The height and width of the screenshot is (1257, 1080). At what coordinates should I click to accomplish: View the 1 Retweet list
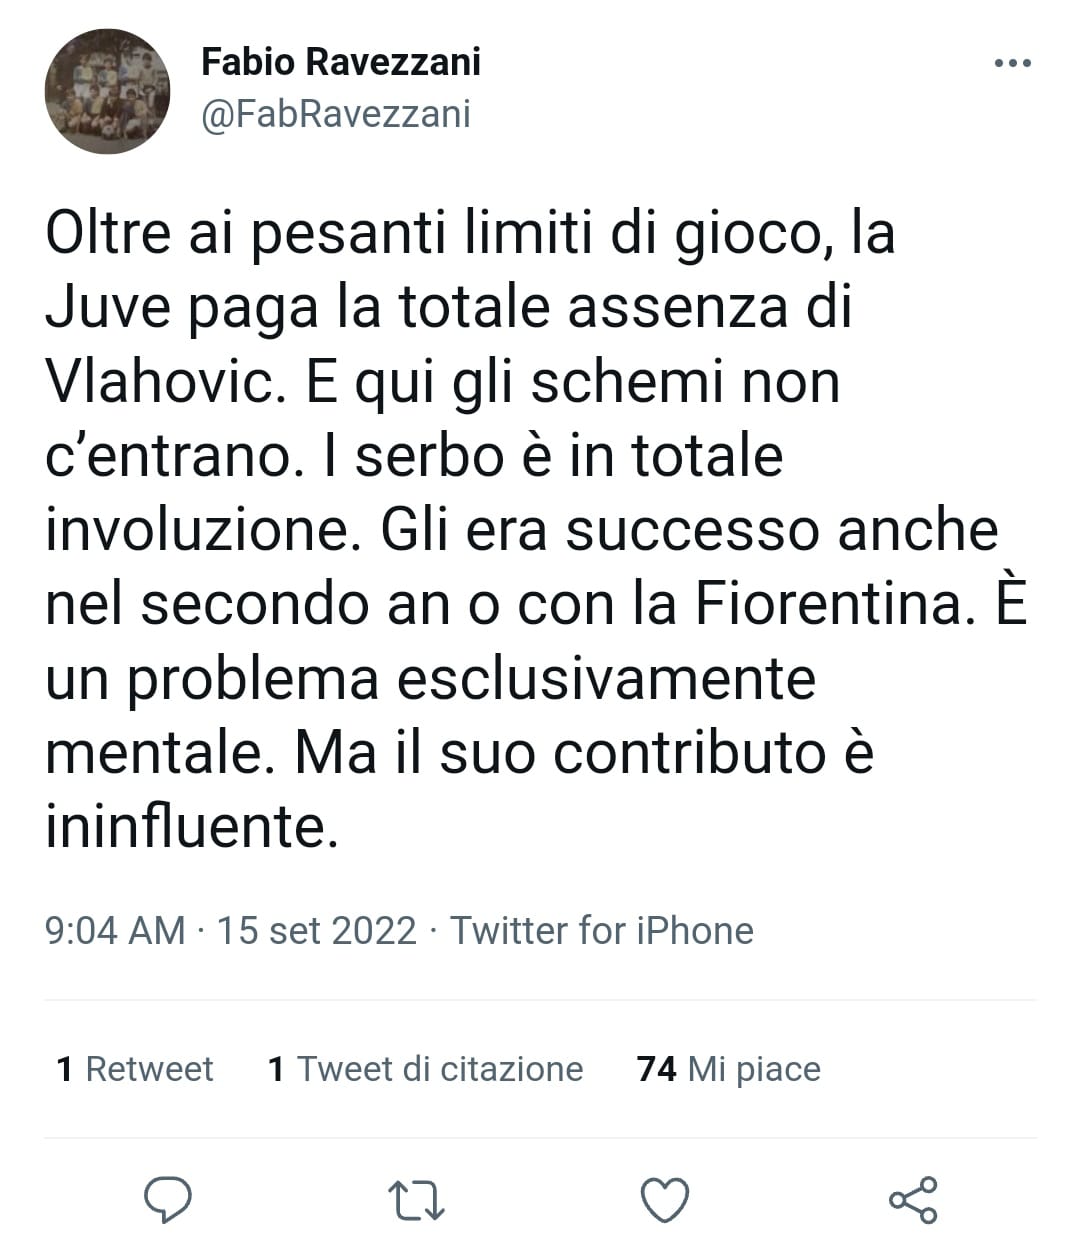135,1069
